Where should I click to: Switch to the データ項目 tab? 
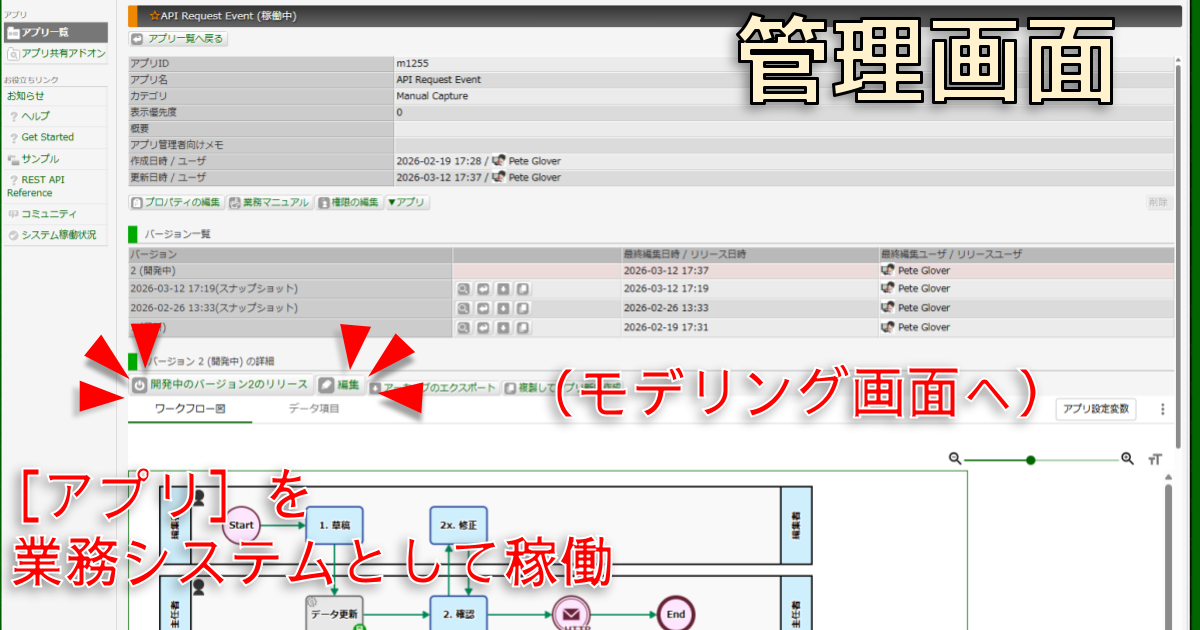pos(314,409)
